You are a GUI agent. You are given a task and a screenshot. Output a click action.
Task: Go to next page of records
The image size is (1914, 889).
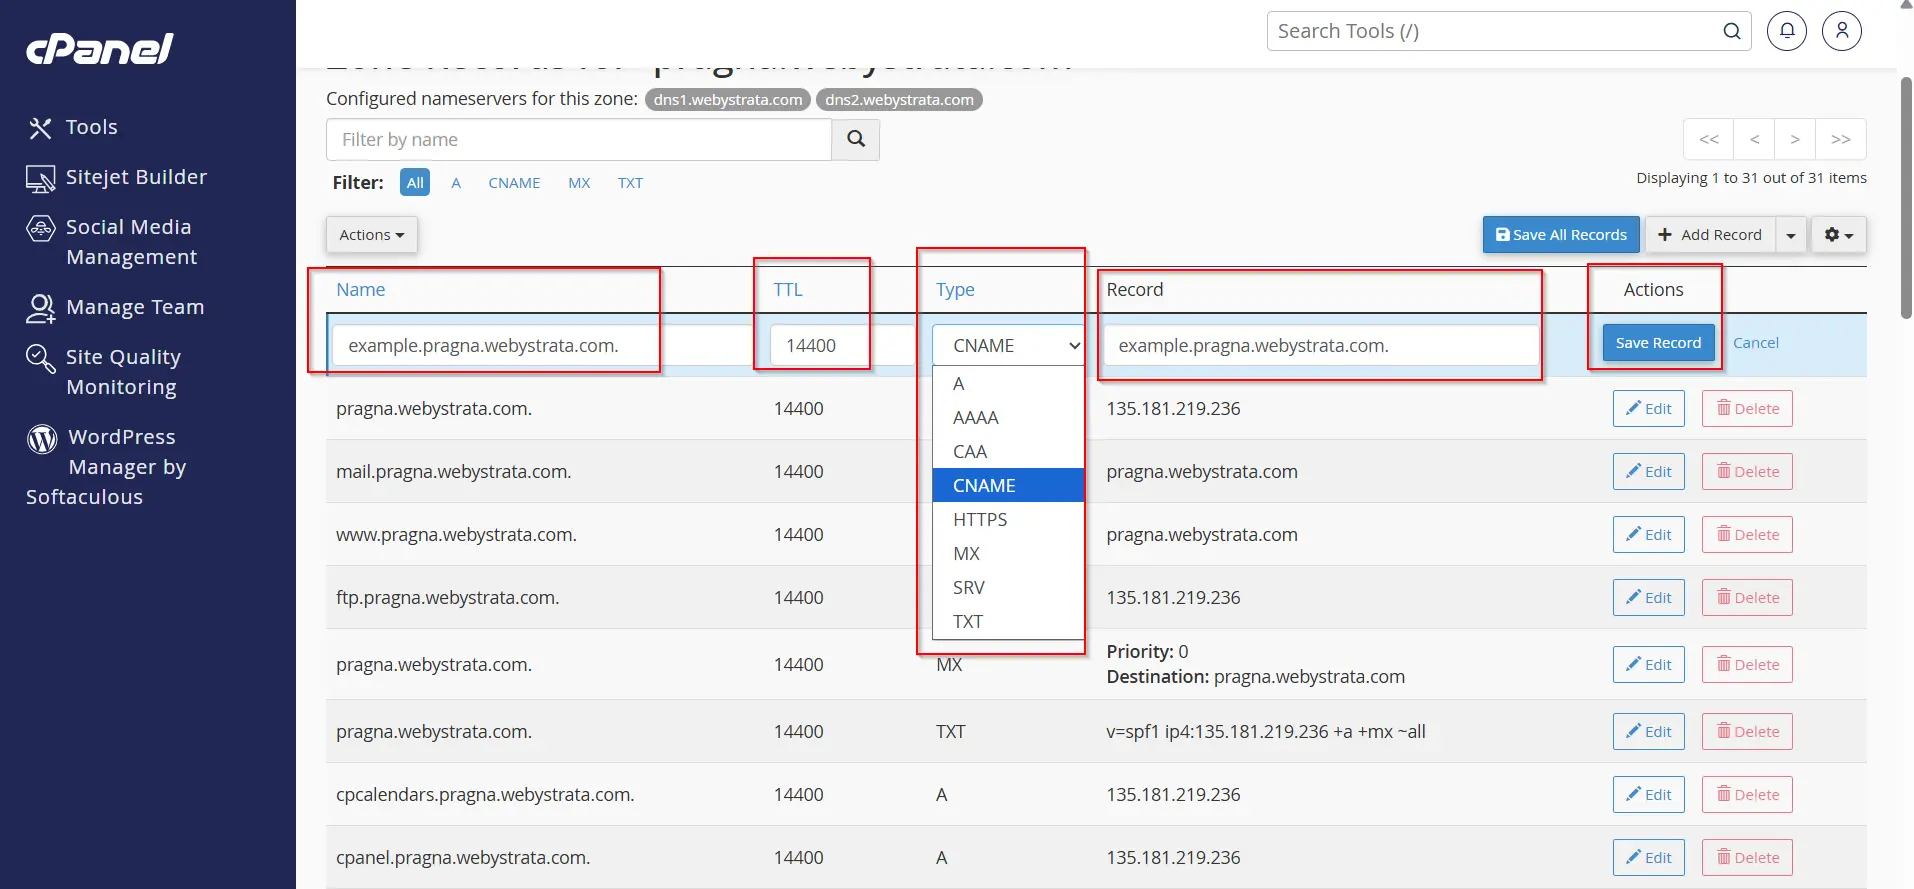pos(1795,140)
